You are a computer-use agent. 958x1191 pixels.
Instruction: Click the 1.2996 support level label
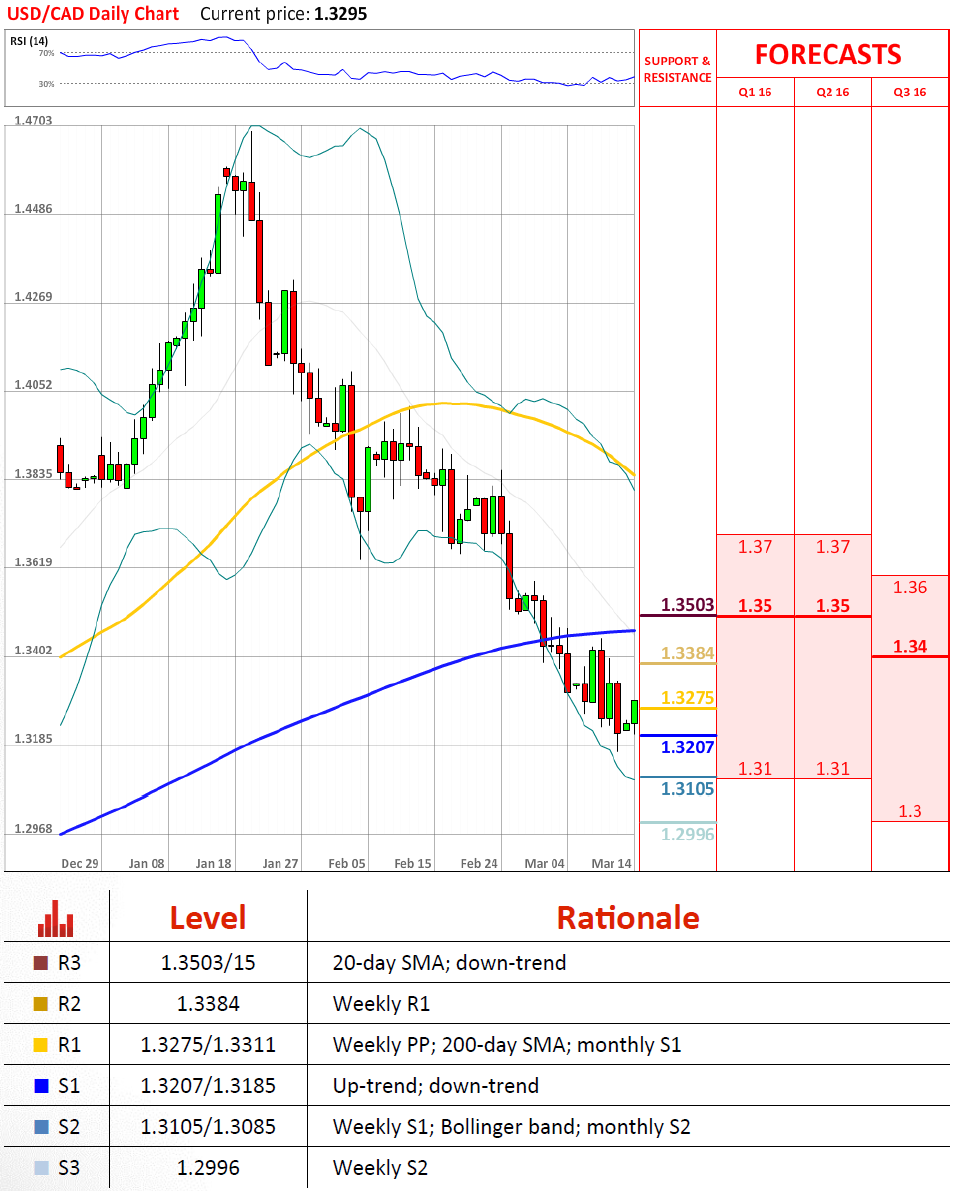click(688, 834)
